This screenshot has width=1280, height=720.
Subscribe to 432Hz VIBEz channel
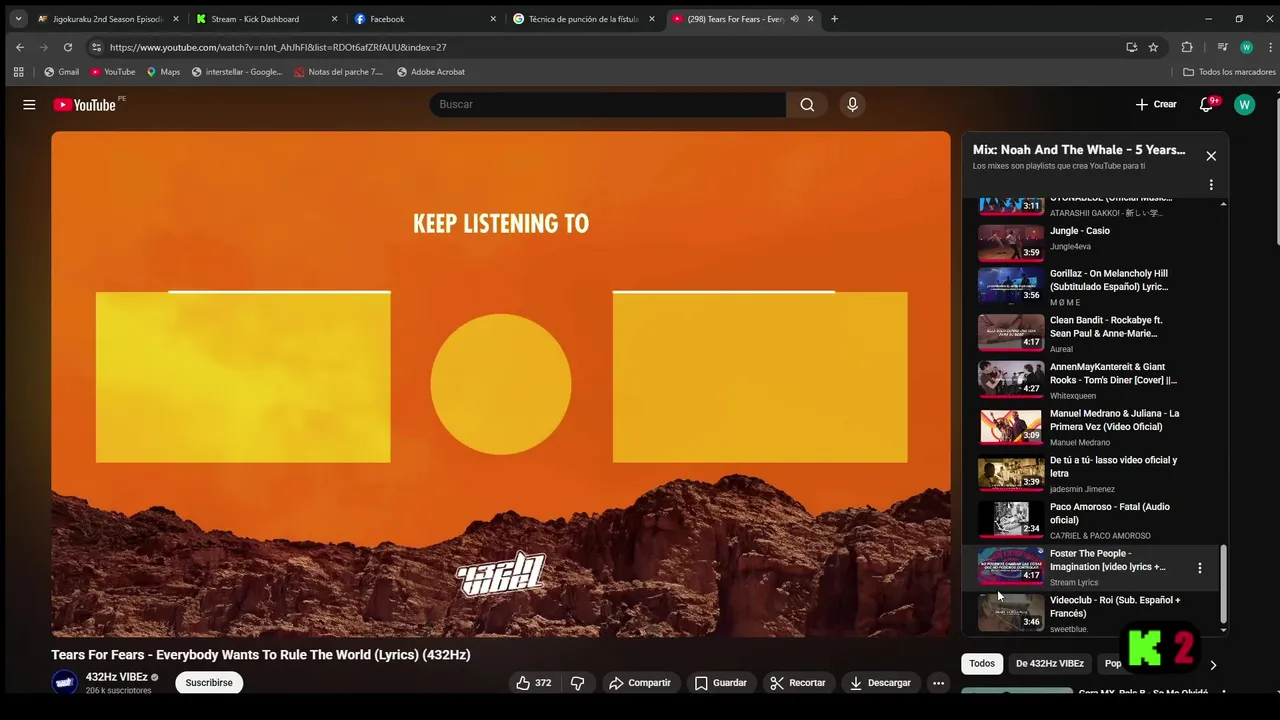[x=209, y=683]
